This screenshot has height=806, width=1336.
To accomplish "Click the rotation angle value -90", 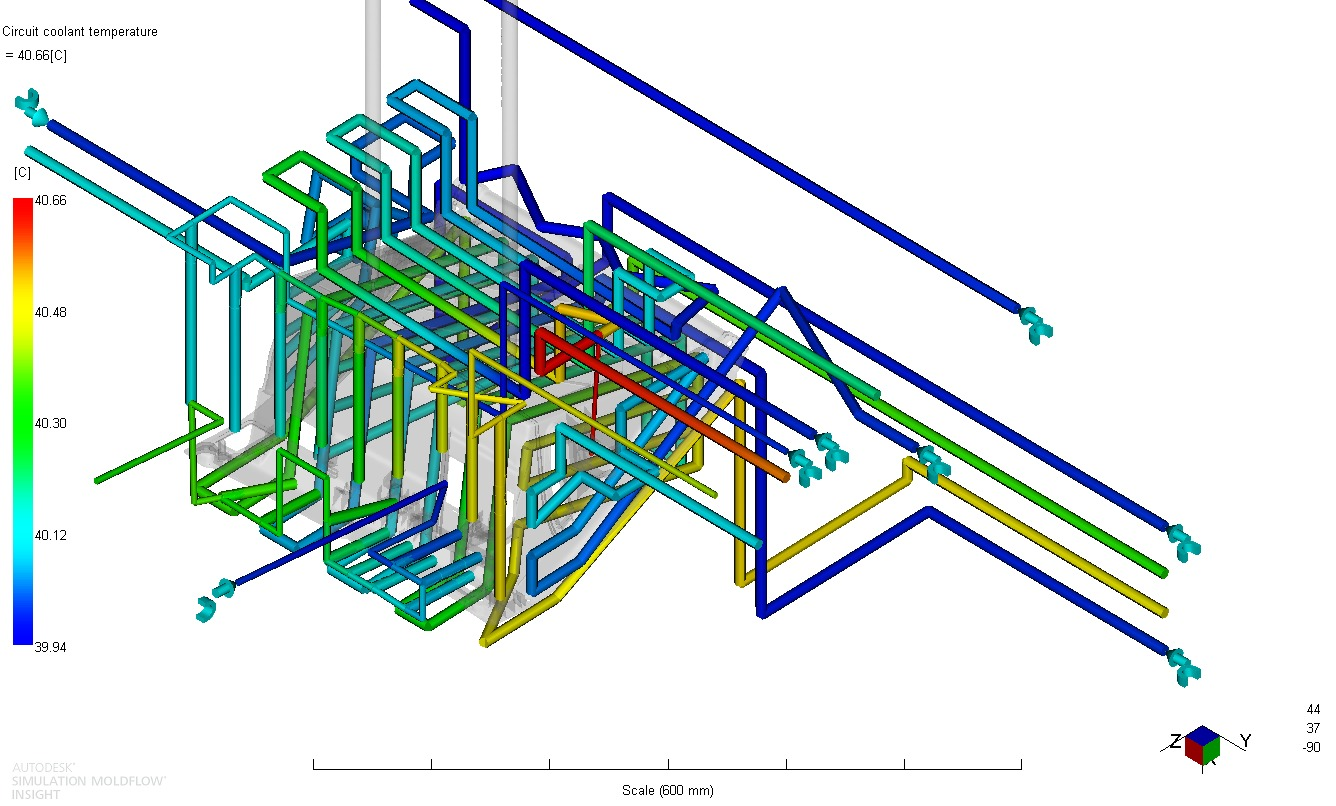I will click(x=1311, y=747).
